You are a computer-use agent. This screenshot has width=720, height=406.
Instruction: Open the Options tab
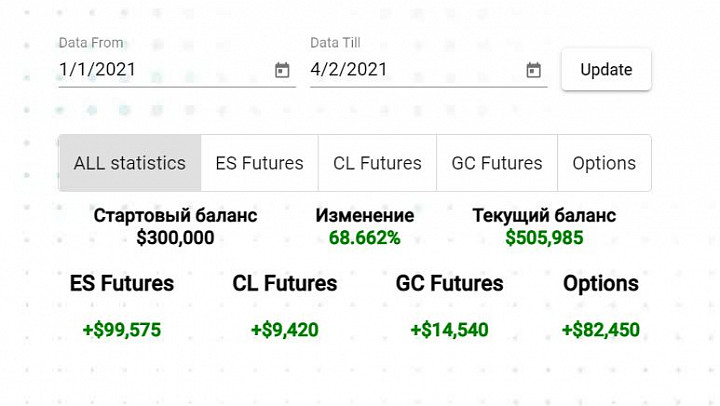(604, 163)
